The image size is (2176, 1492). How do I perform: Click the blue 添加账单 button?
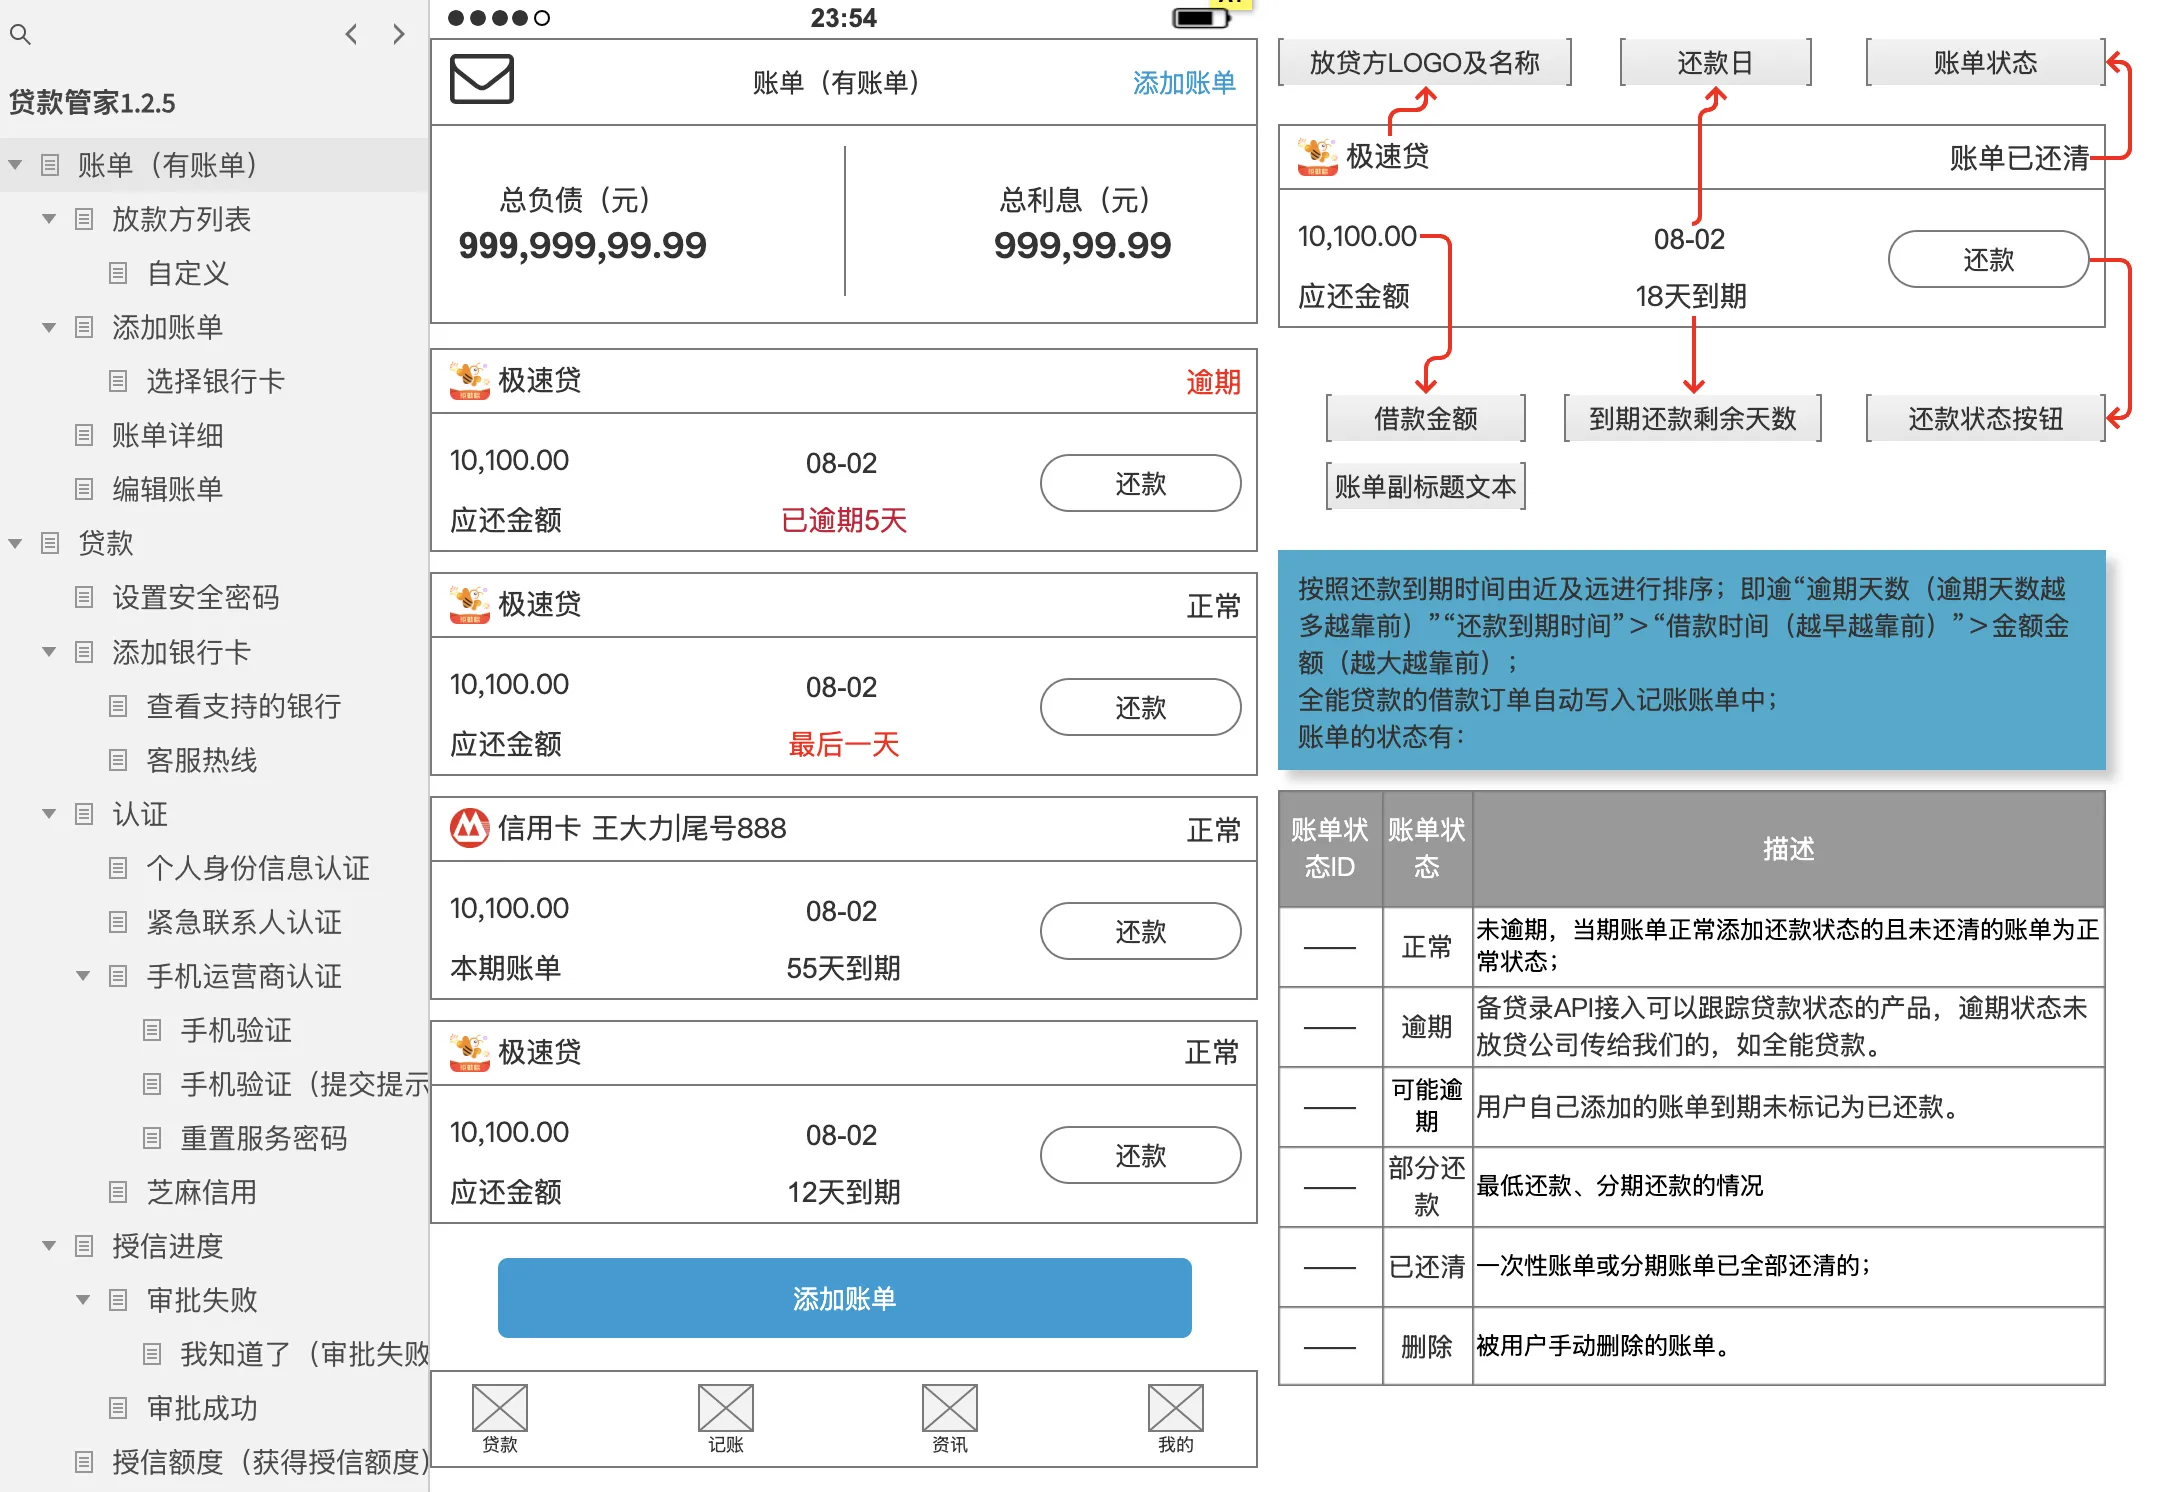coord(843,1298)
